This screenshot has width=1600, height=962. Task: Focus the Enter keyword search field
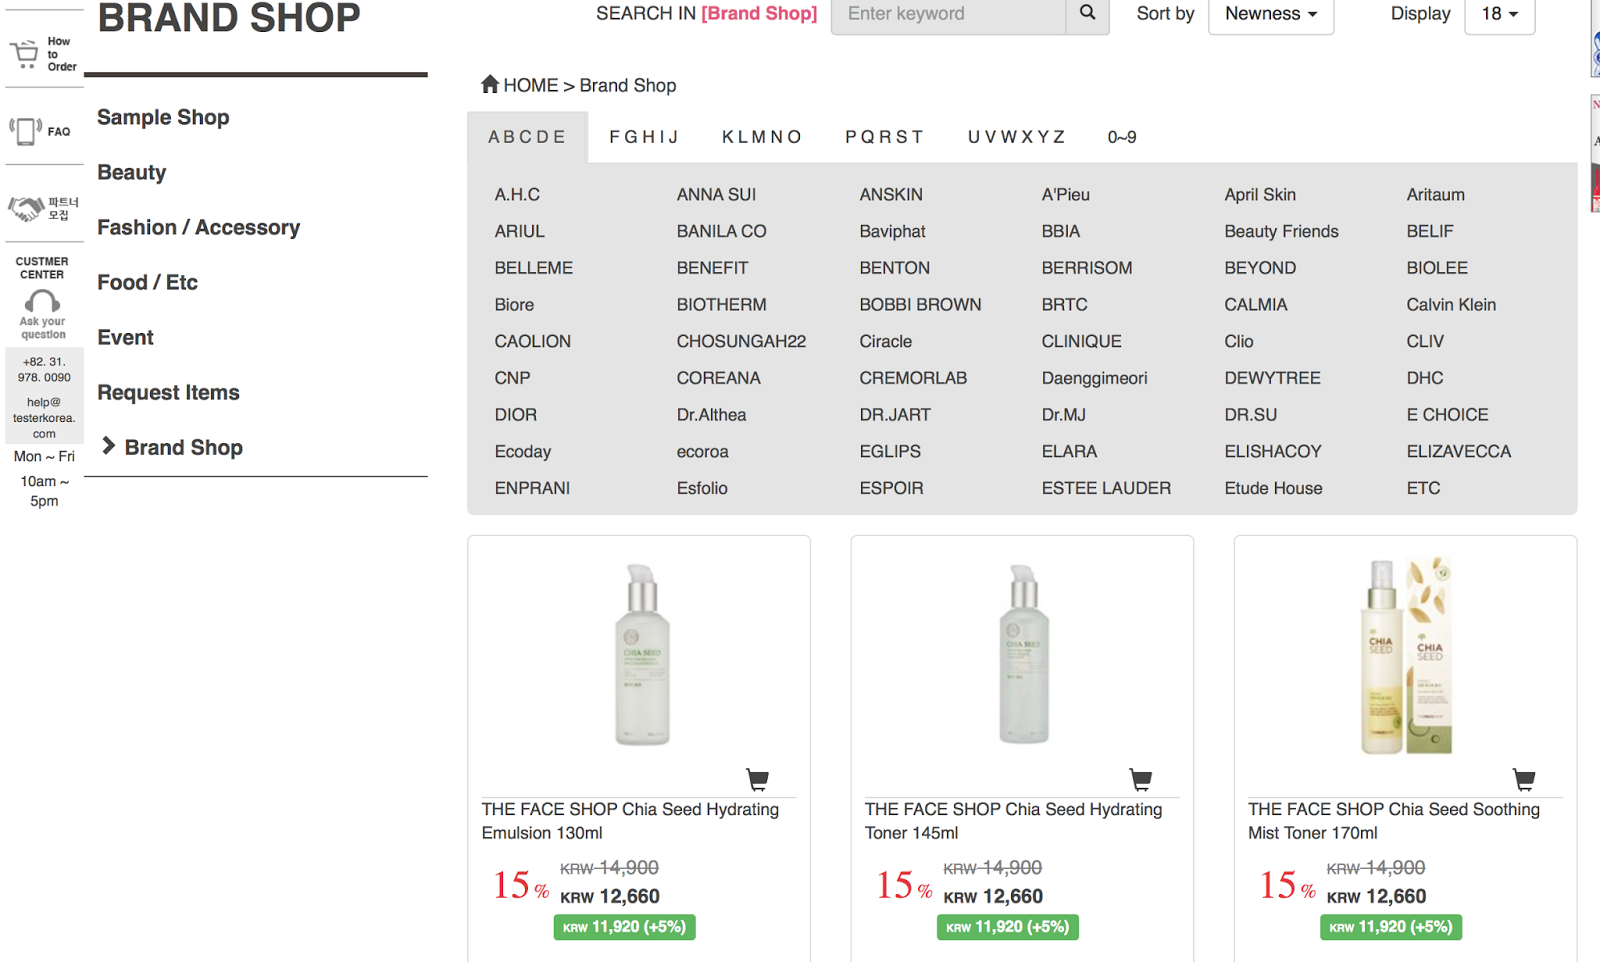click(x=948, y=14)
